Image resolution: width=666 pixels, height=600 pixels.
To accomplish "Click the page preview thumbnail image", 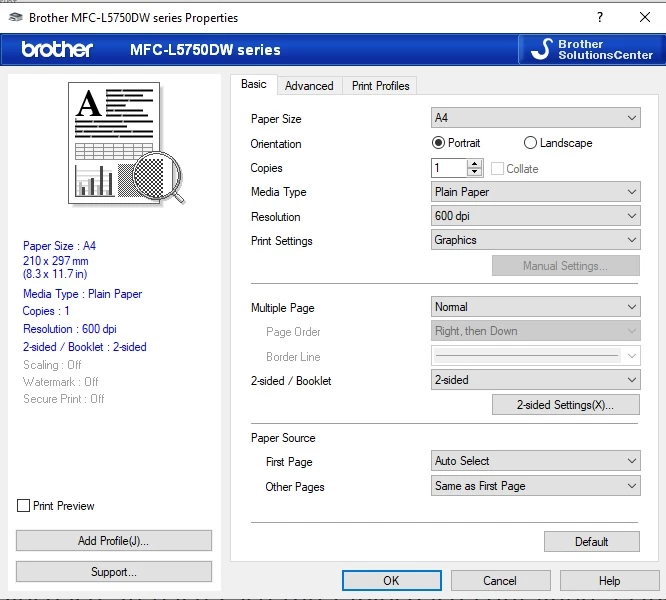I will tap(127, 144).
